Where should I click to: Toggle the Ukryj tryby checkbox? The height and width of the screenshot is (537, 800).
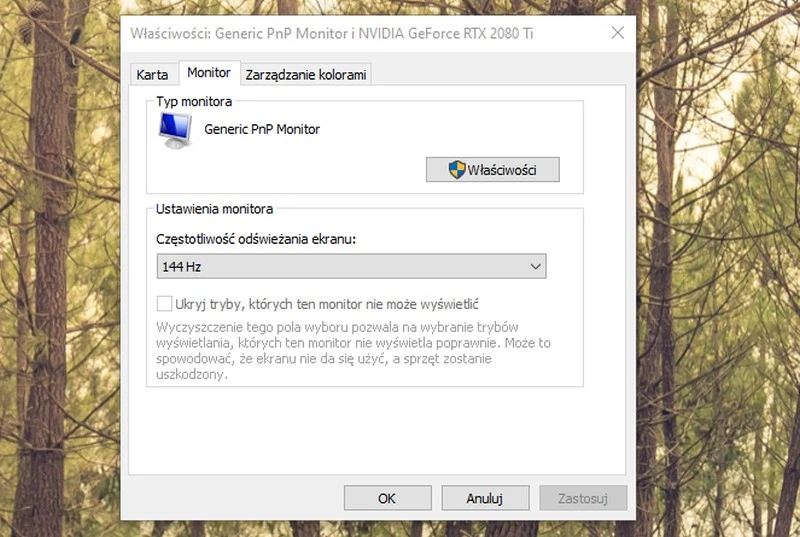165,304
